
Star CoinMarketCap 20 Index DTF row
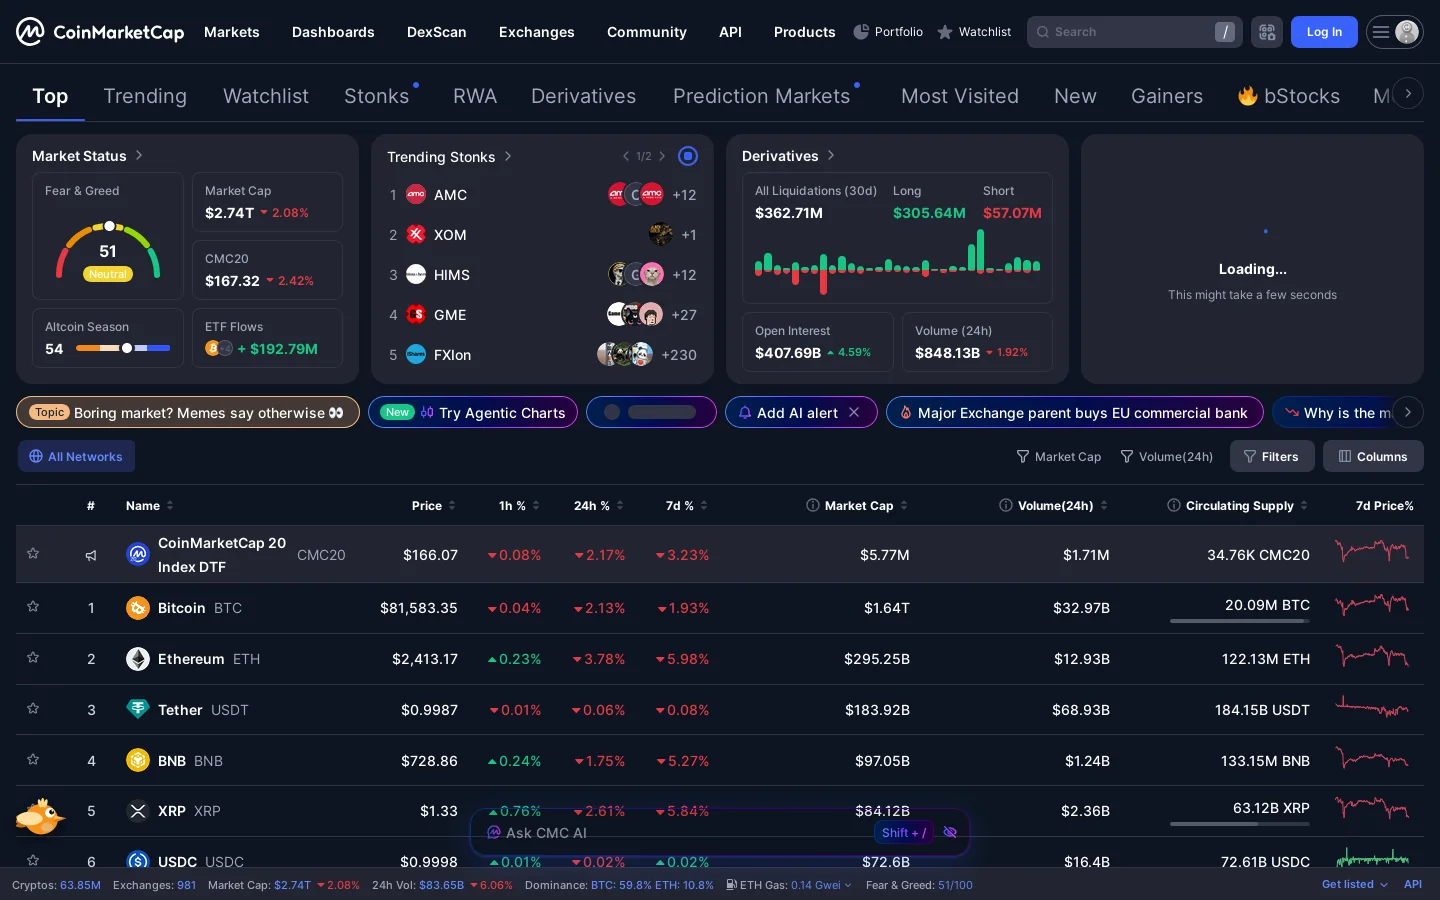click(33, 553)
